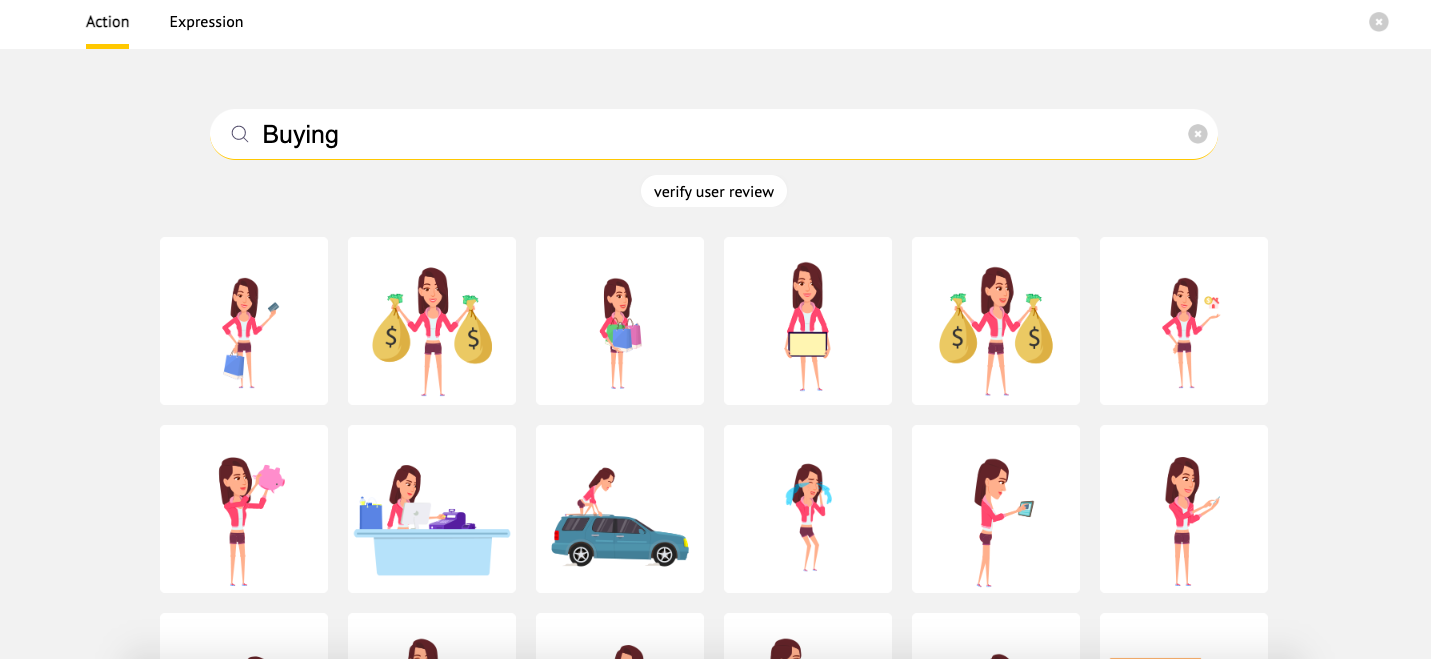This screenshot has height=659, width=1431.
Task: Pick character carrying colorful shopping bags
Action: (x=620, y=321)
